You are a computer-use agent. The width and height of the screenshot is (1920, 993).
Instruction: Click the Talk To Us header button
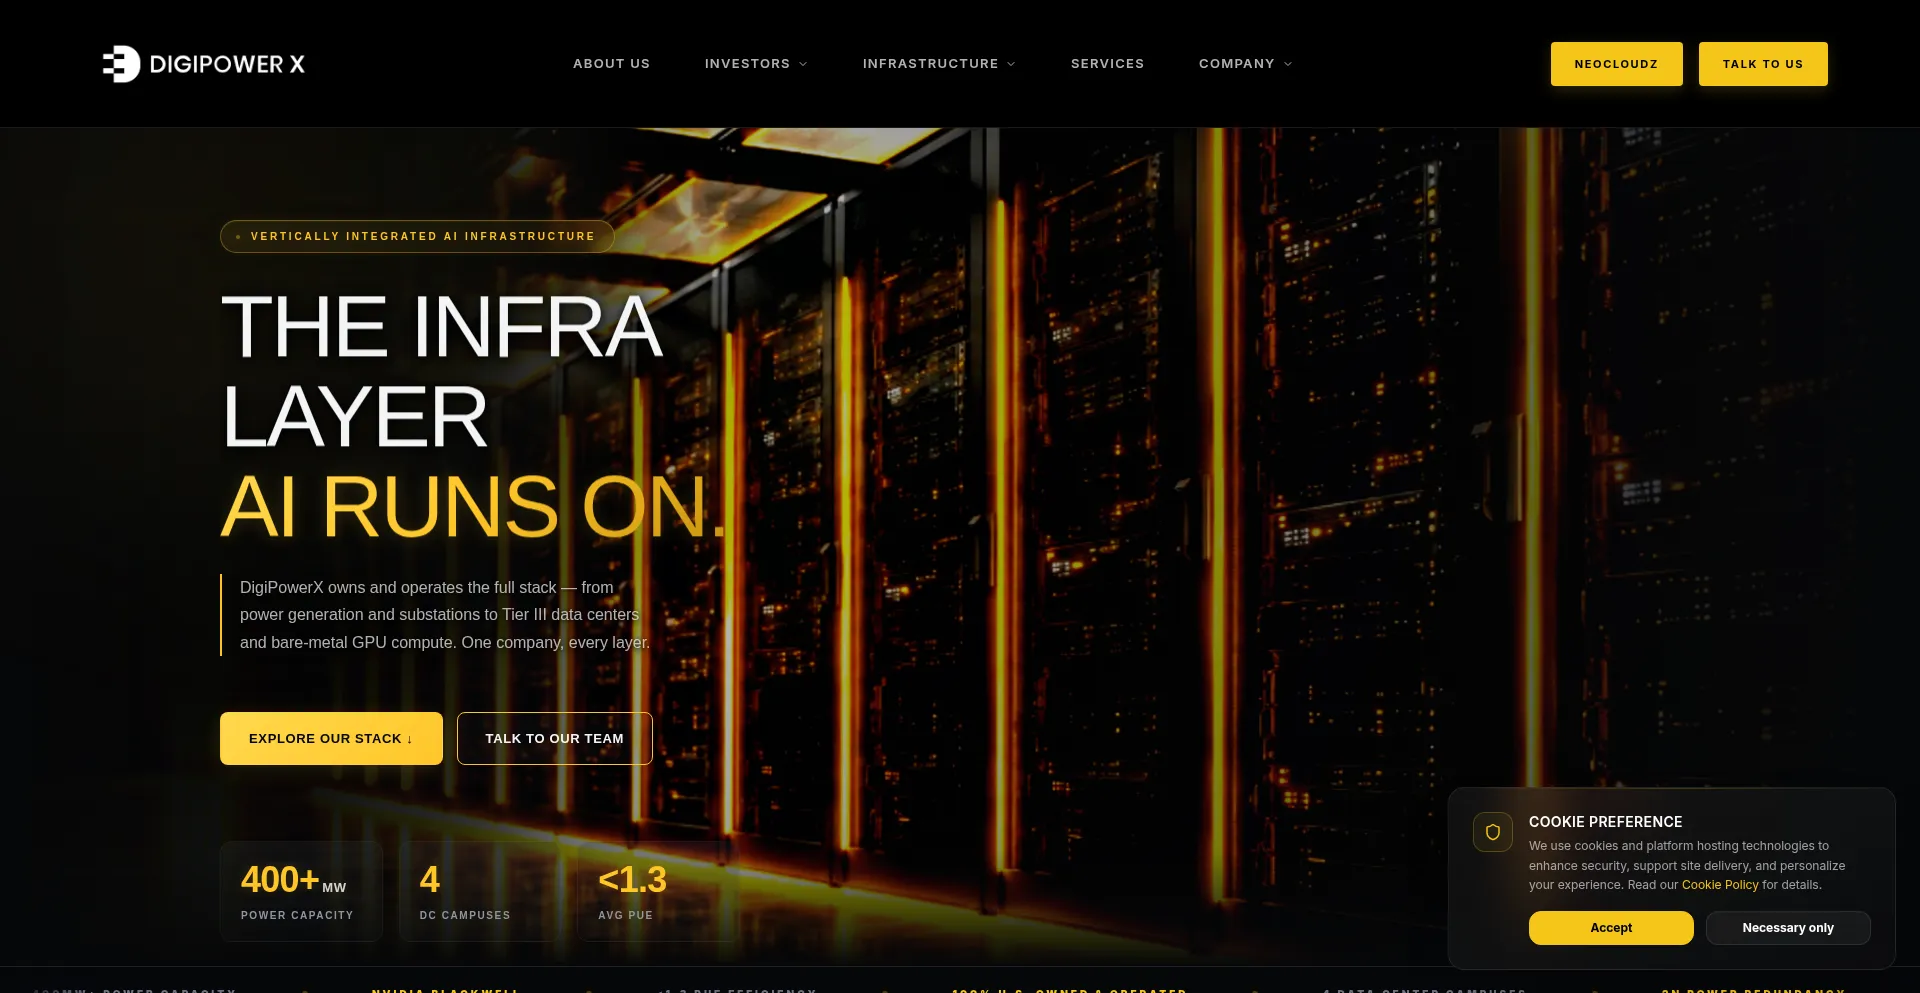[1763, 64]
